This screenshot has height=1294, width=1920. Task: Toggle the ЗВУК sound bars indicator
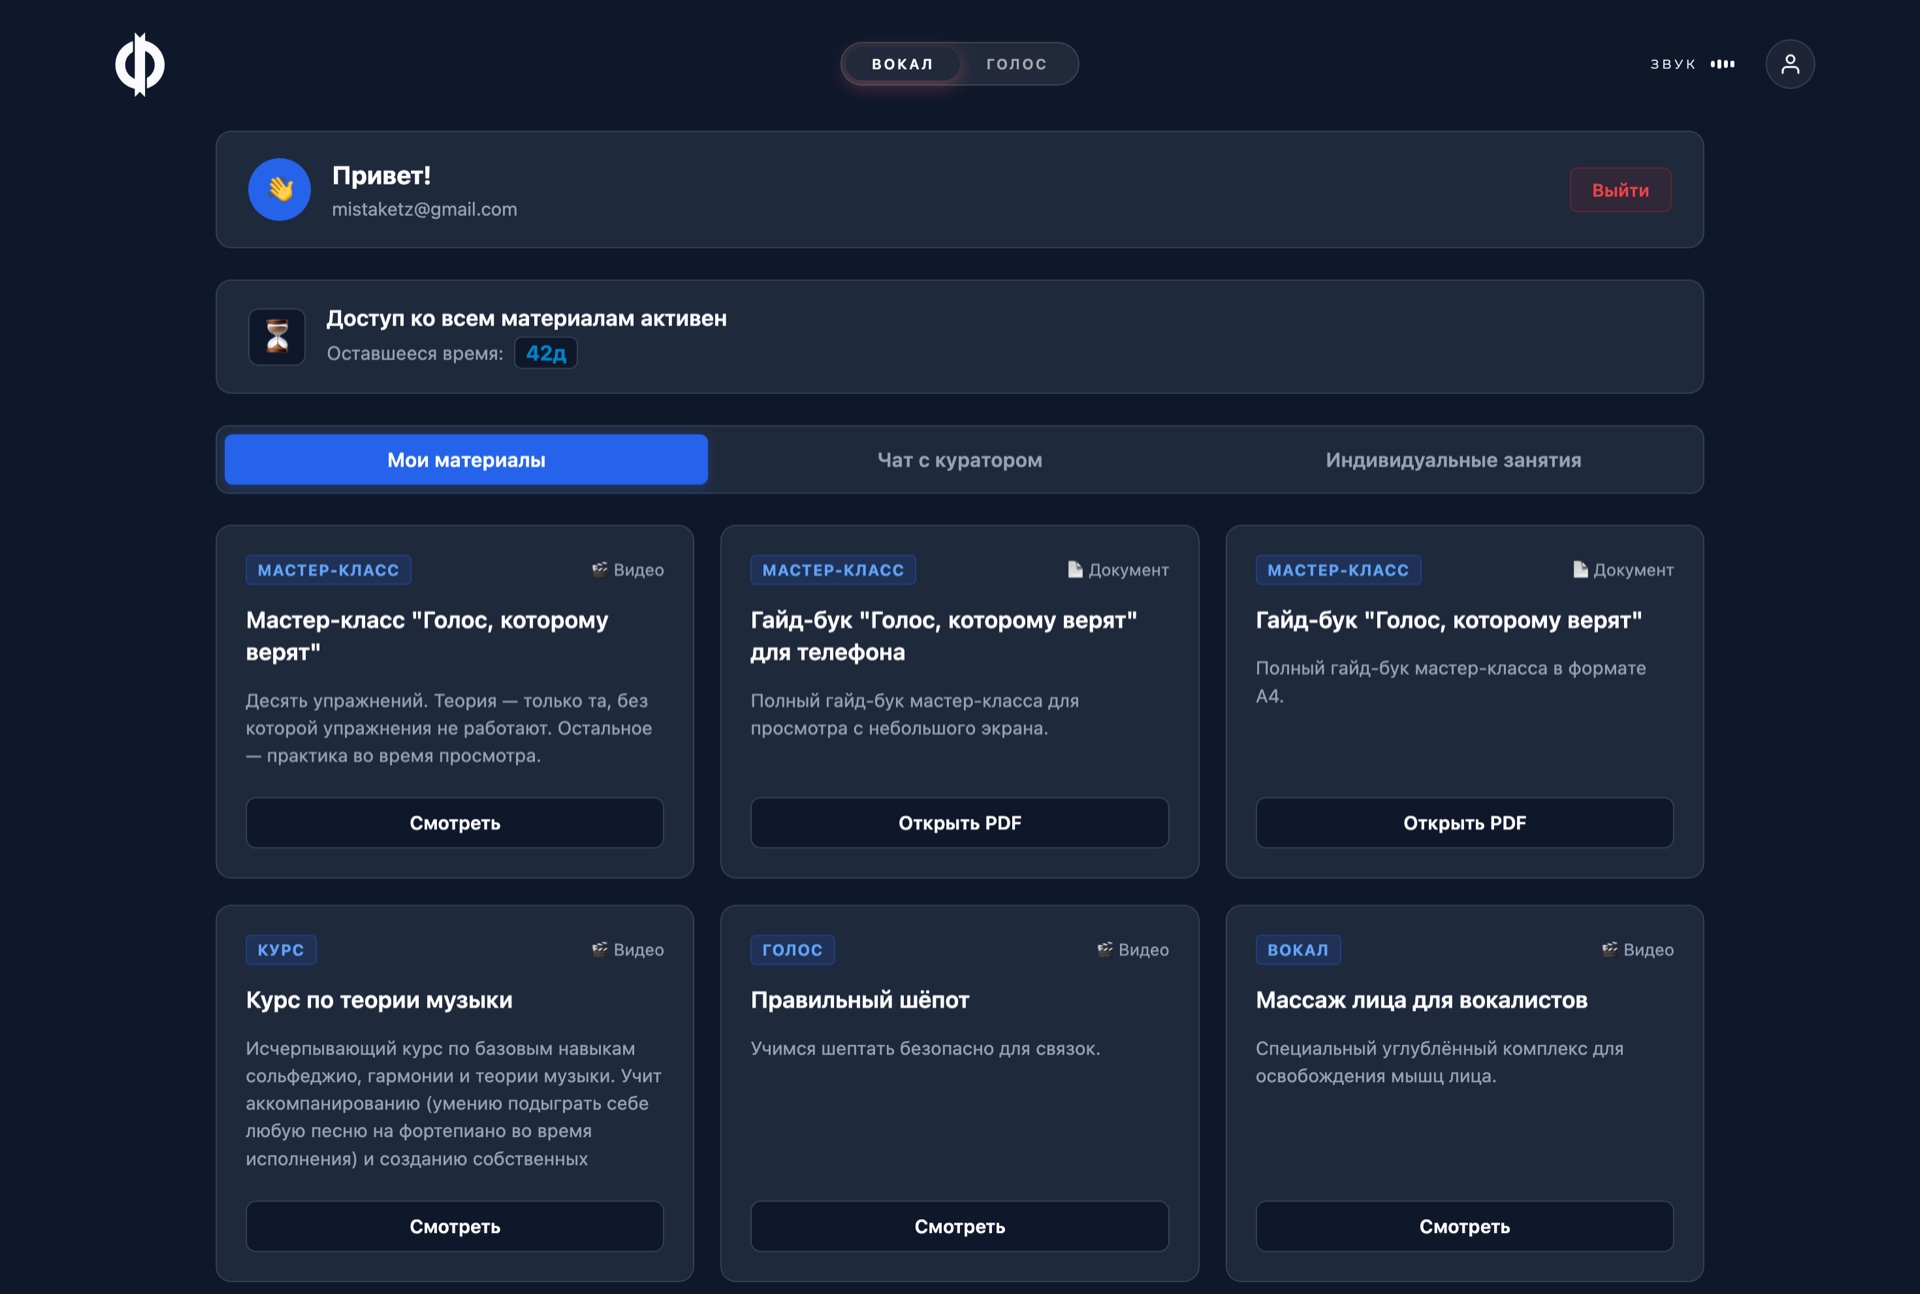click(1722, 64)
